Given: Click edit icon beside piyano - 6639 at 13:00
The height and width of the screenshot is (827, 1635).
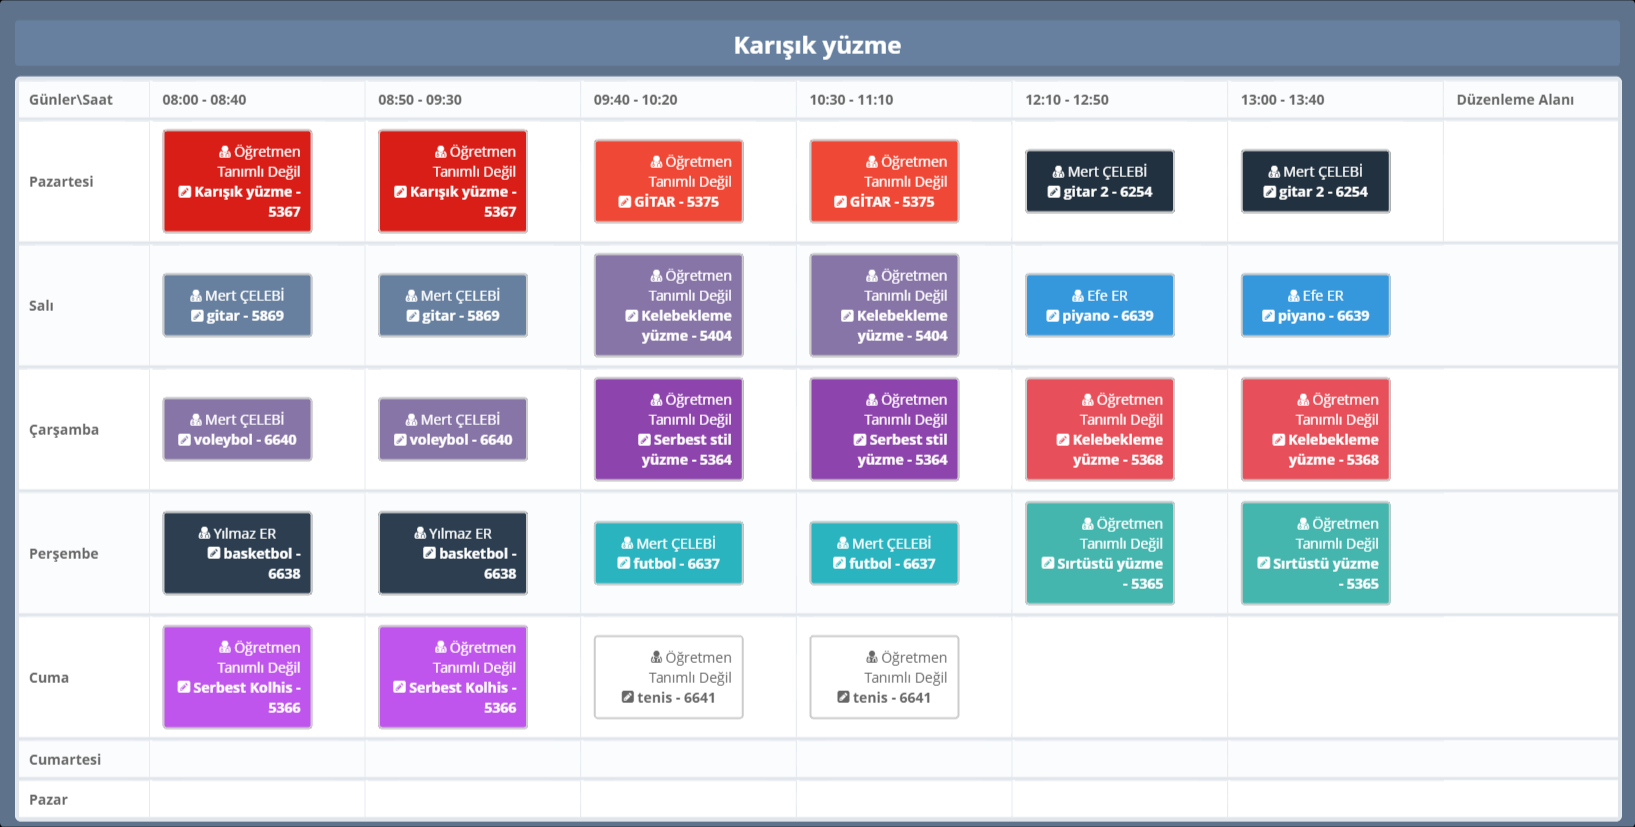Looking at the screenshot, I should coord(1268,316).
